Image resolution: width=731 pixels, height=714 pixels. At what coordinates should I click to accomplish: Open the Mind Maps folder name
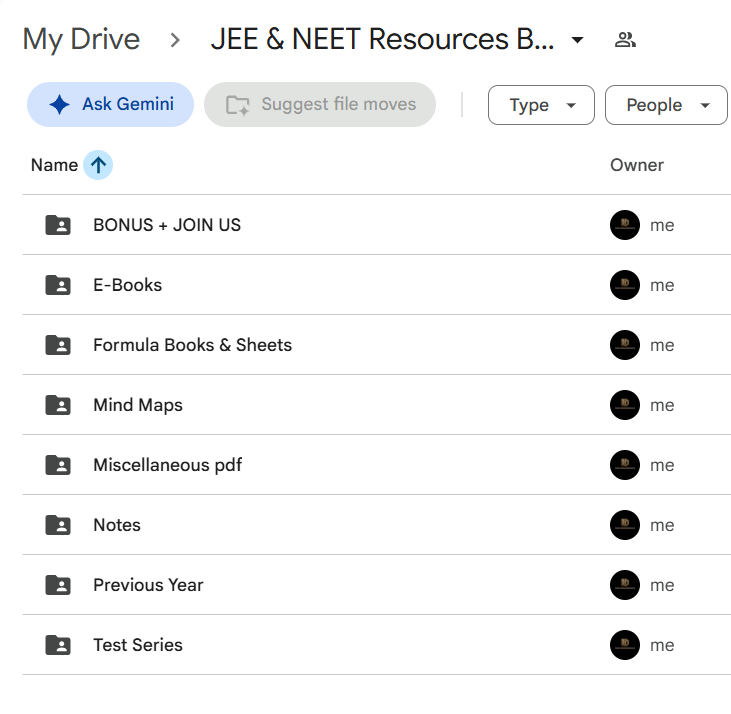tap(138, 405)
